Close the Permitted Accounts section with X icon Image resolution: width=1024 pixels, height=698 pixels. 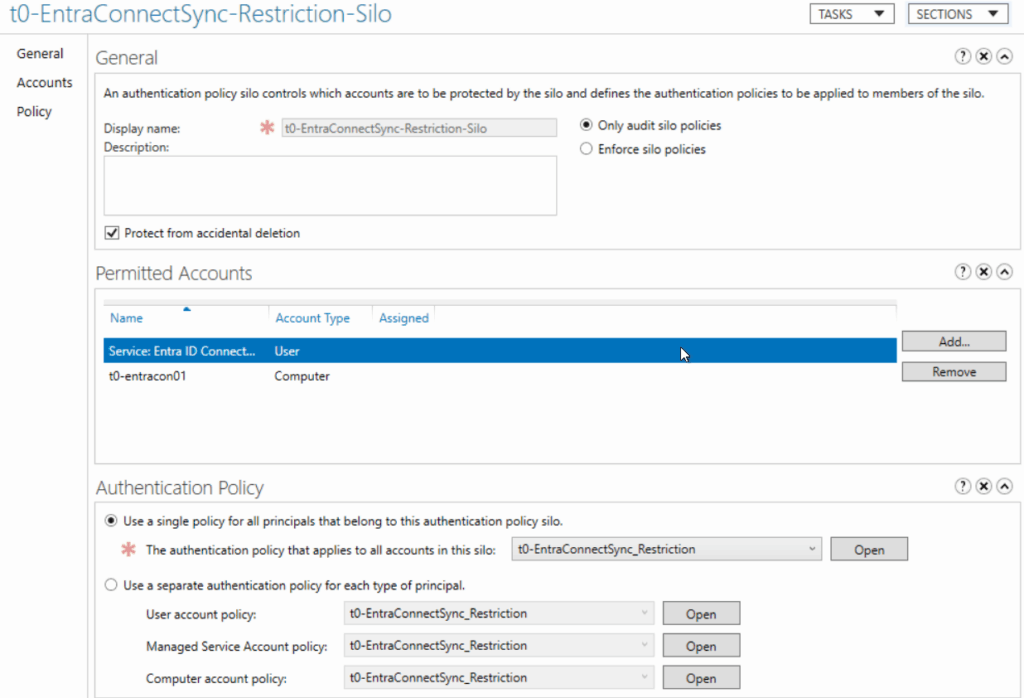(983, 272)
